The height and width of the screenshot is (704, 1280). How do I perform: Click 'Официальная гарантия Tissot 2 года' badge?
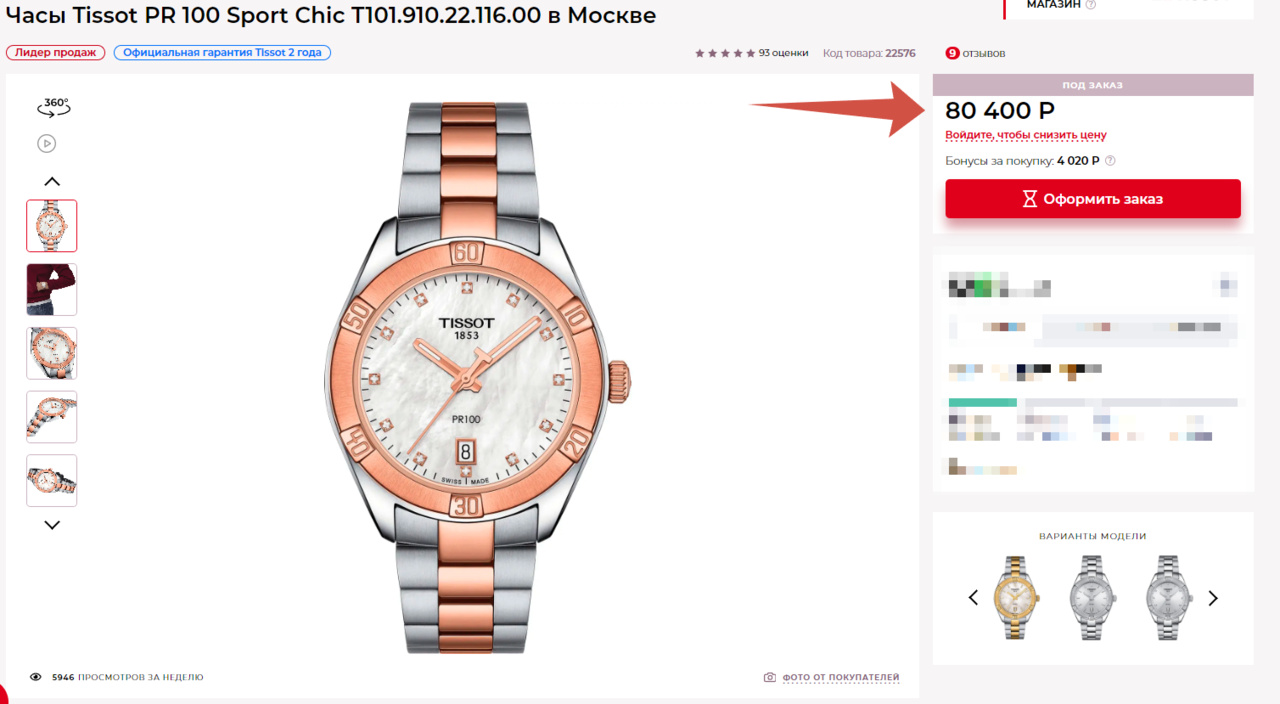tap(222, 52)
